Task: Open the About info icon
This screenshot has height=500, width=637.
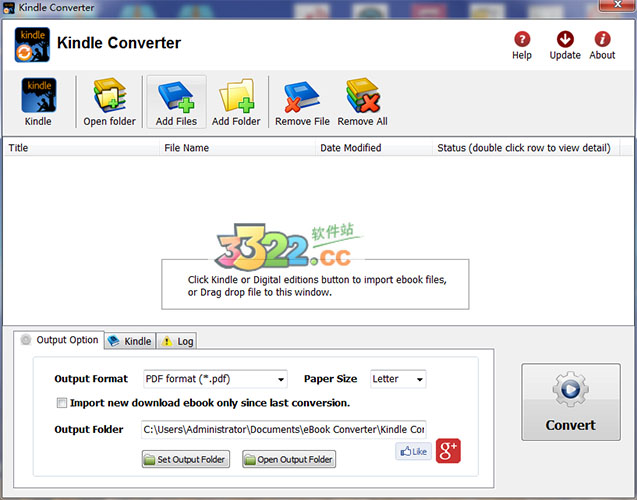Action: click(602, 45)
